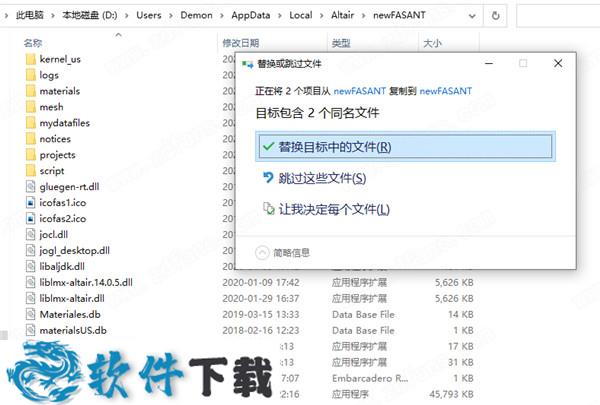This screenshot has width=600, height=405.
Task: Close the 替换或跳过文件 dialog
Action: [x=558, y=63]
